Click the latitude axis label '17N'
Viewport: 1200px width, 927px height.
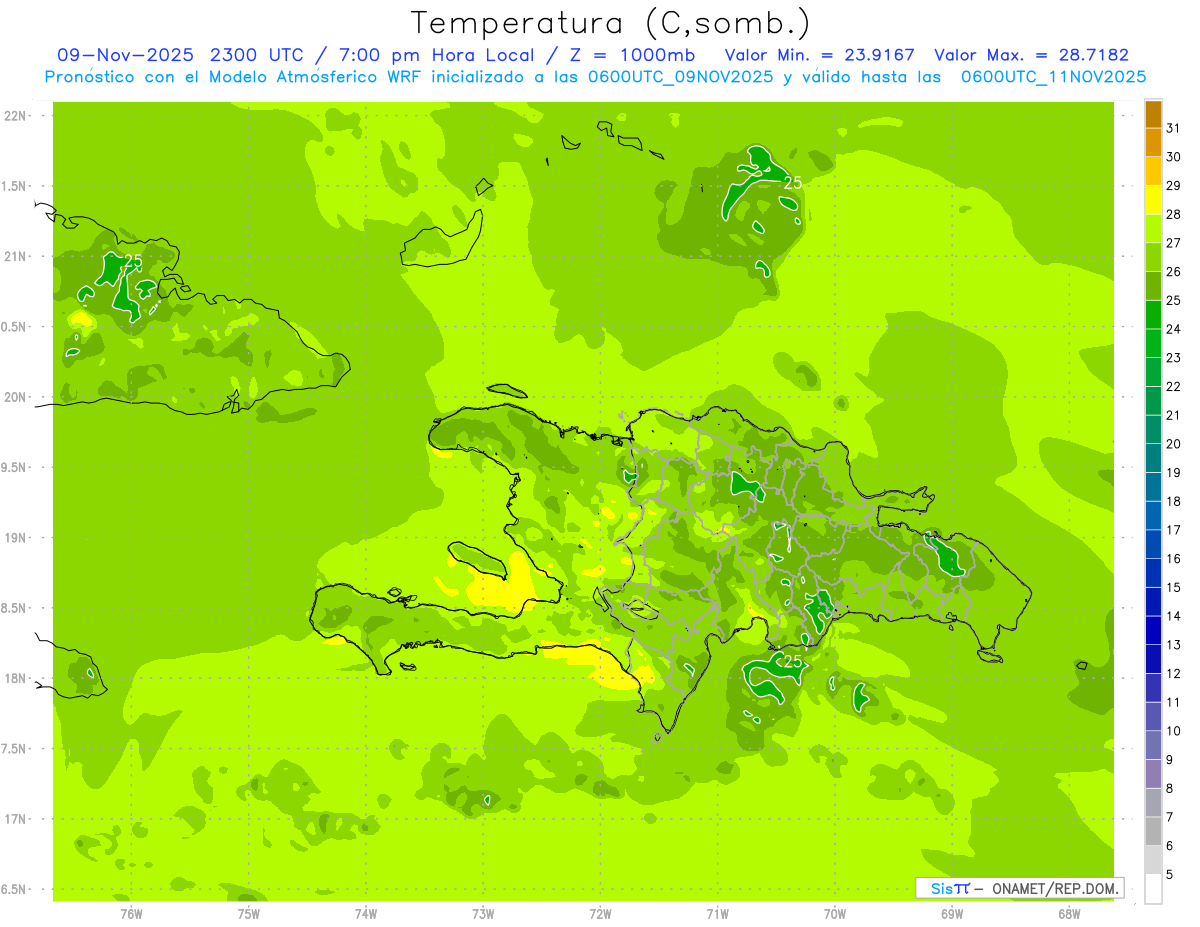[16, 819]
